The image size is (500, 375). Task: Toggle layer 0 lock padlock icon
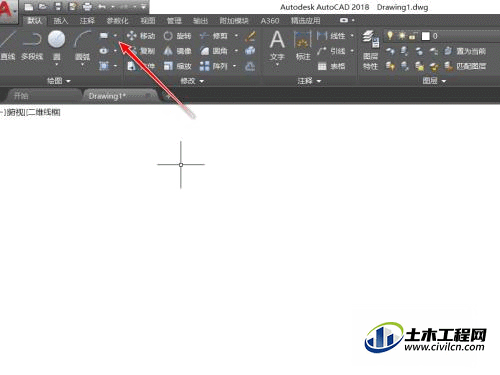point(412,36)
